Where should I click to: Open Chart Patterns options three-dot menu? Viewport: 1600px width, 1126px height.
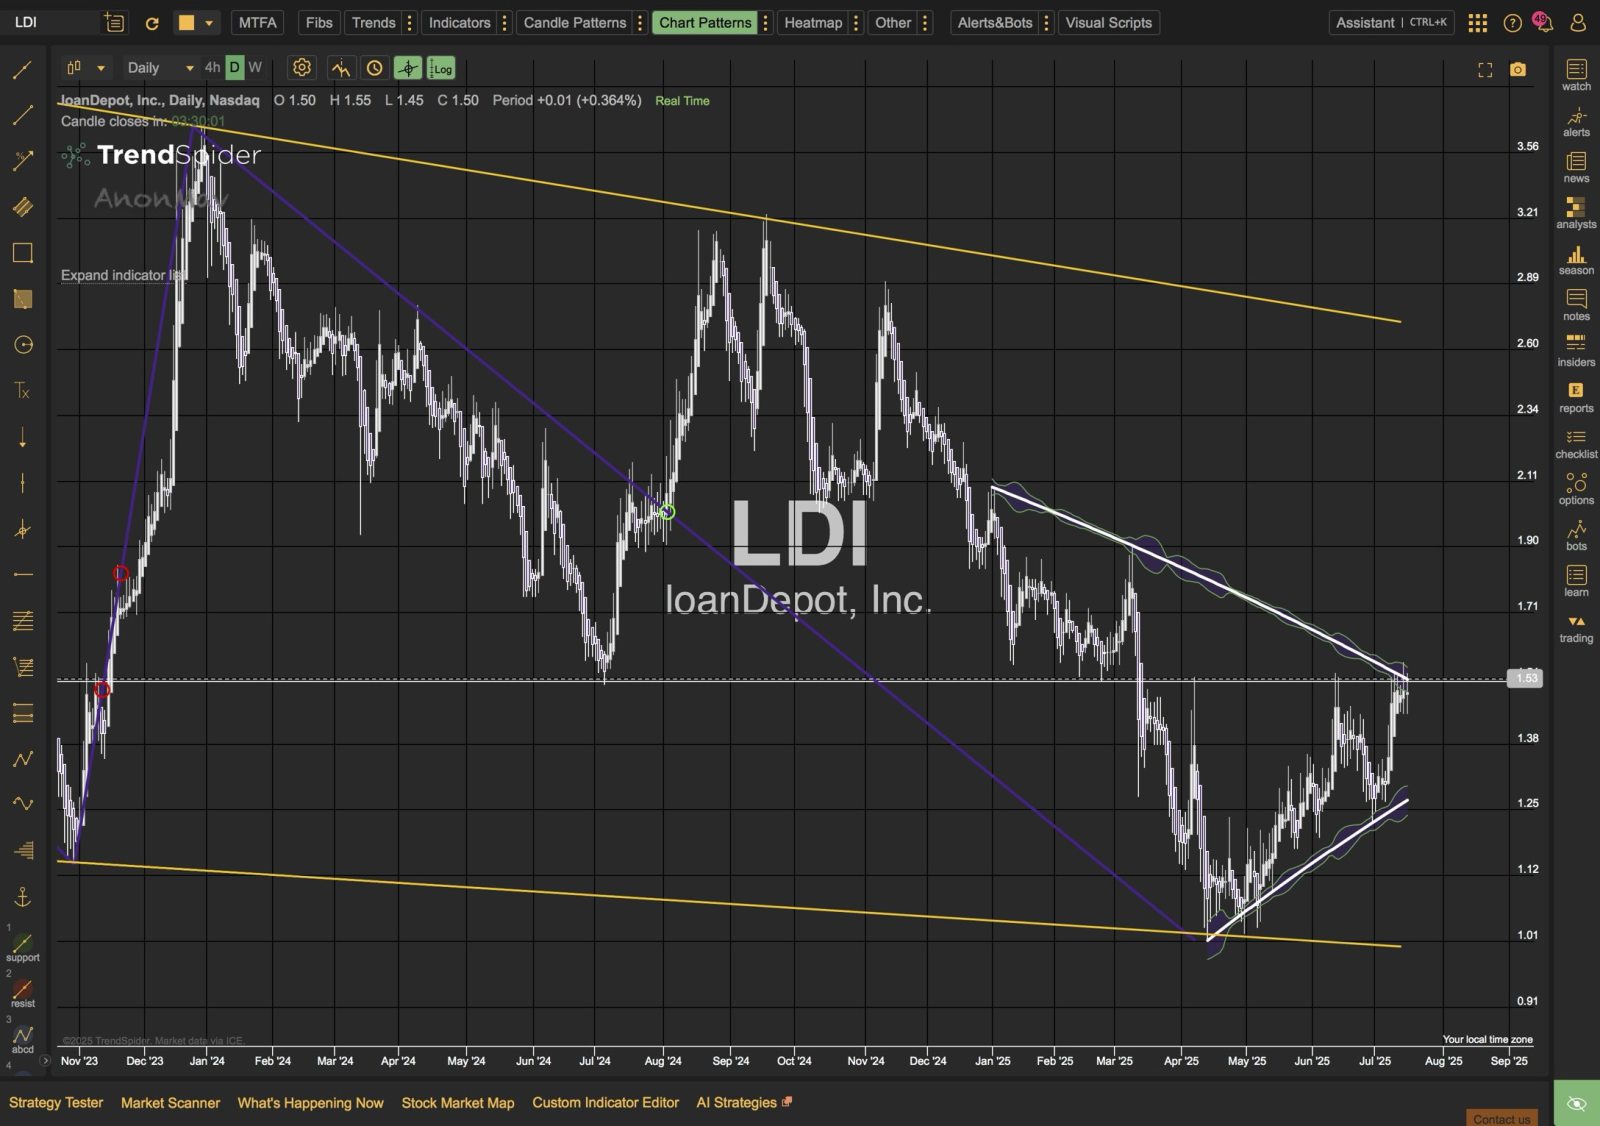[765, 23]
